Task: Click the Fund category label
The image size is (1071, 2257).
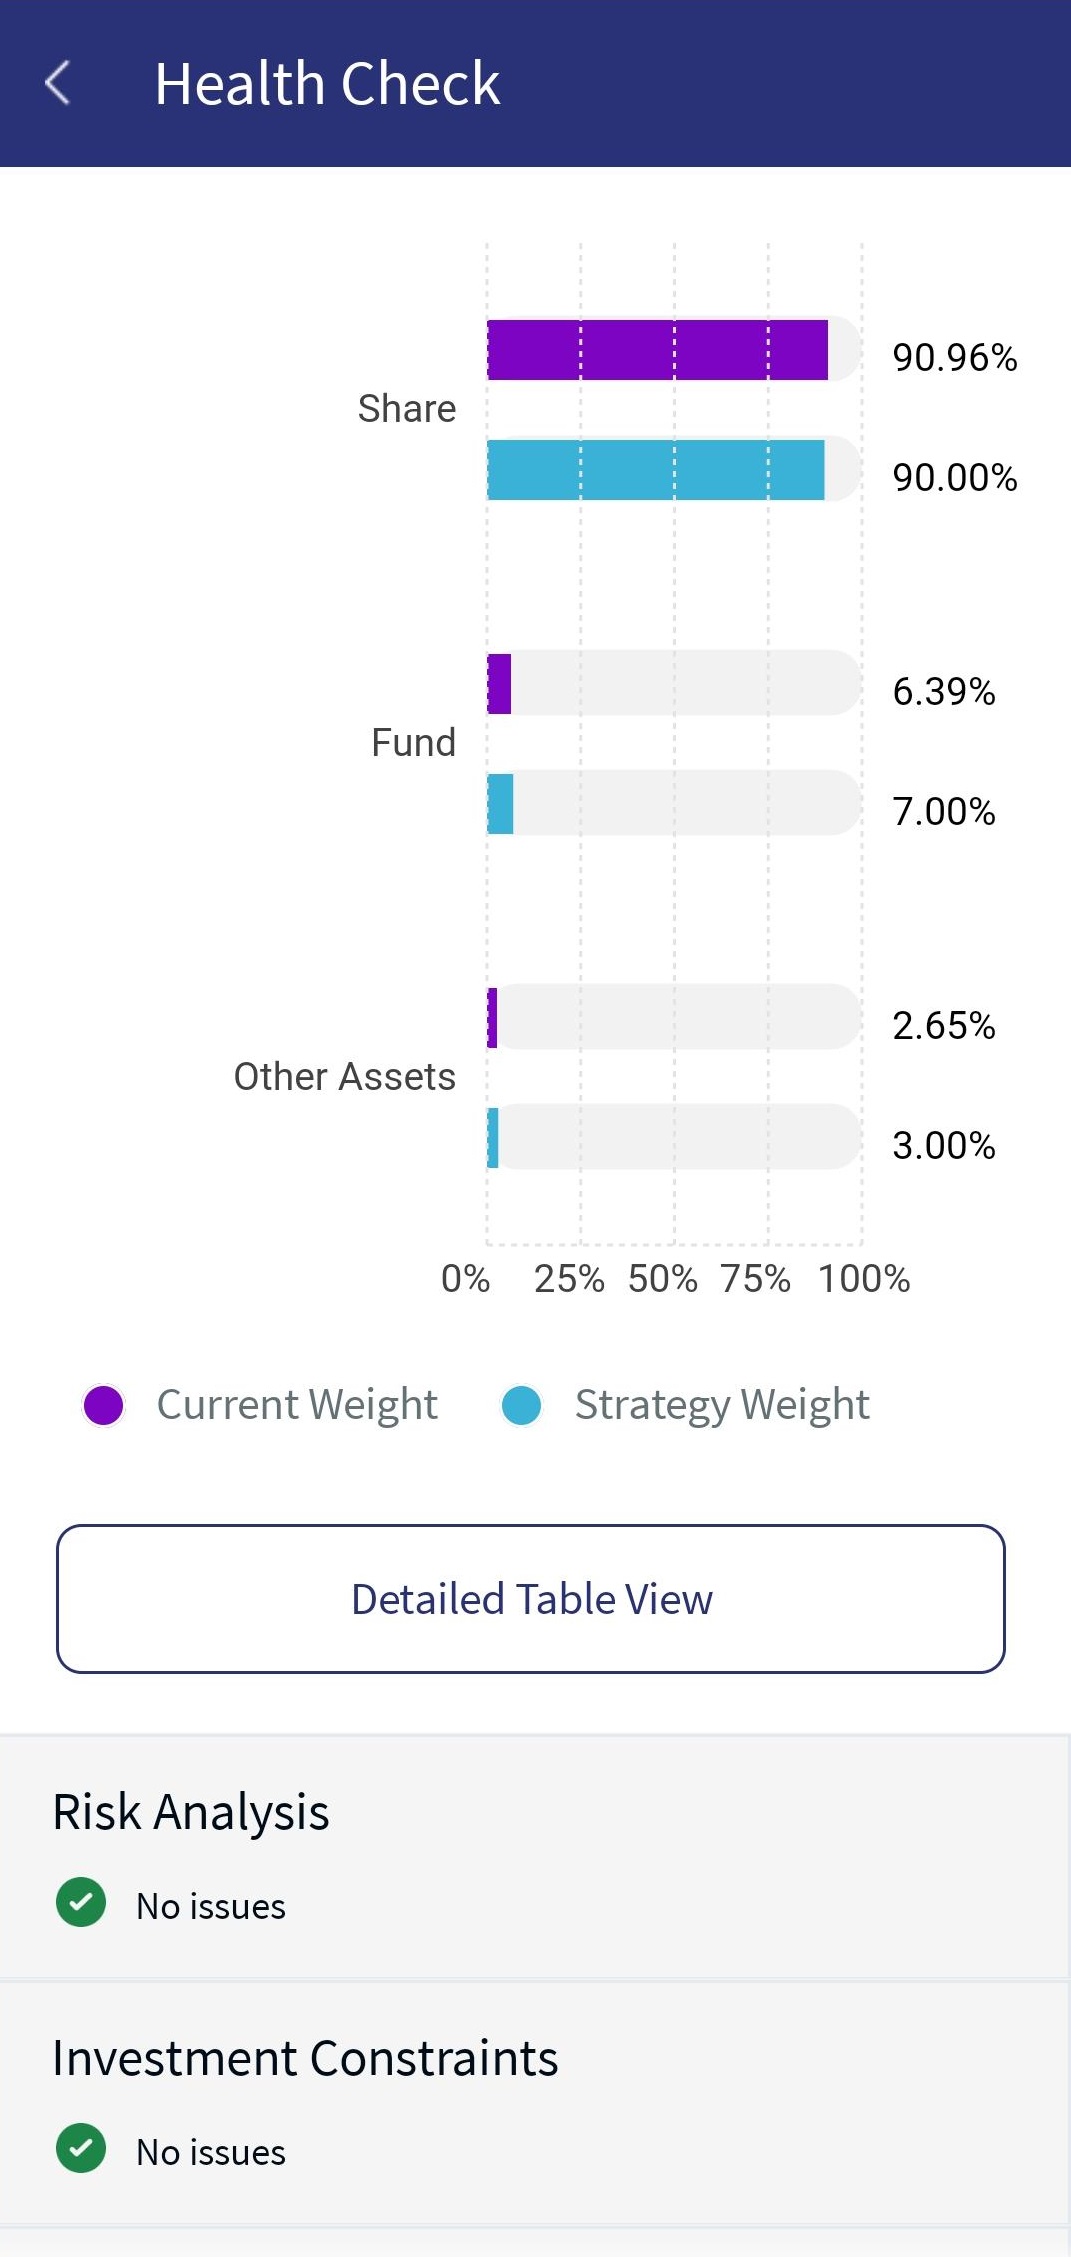Action: 413,743
